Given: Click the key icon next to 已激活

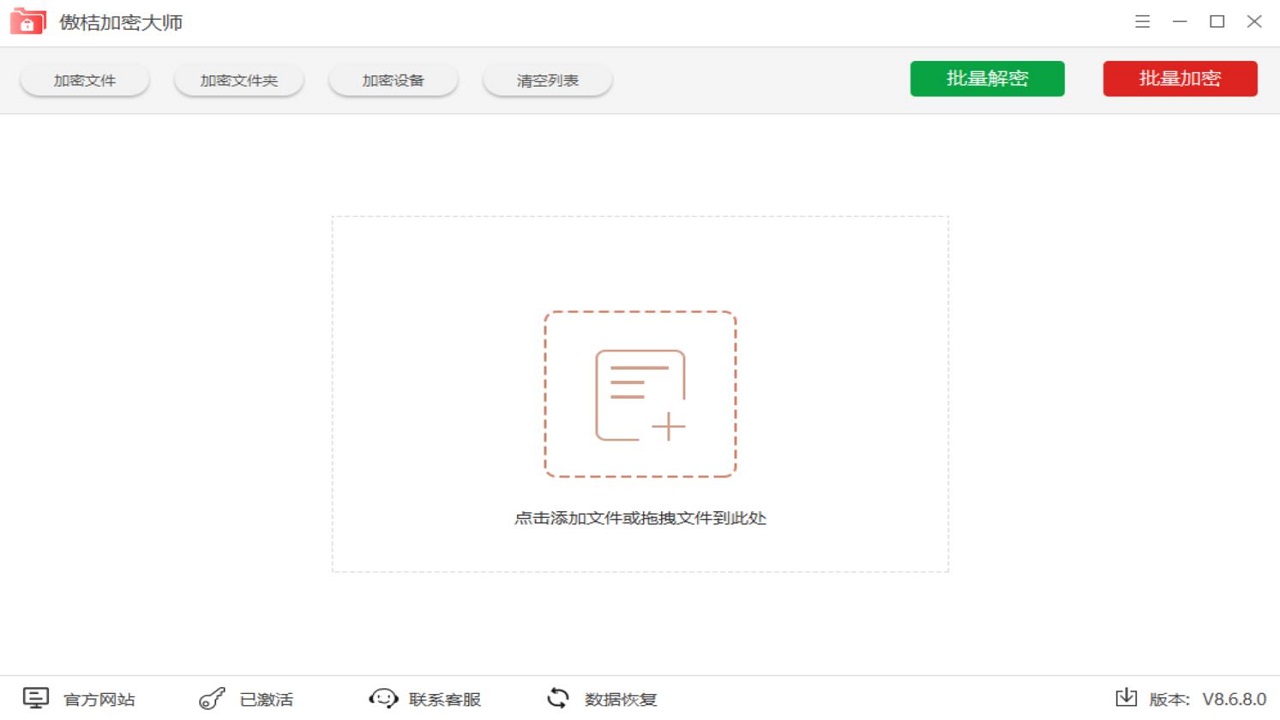Looking at the screenshot, I should 210,698.
